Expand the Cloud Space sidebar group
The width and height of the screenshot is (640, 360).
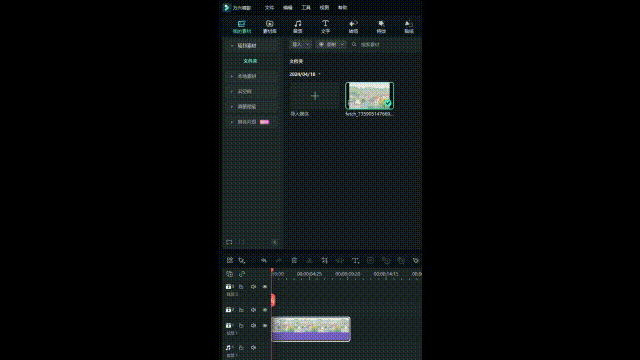[232, 91]
